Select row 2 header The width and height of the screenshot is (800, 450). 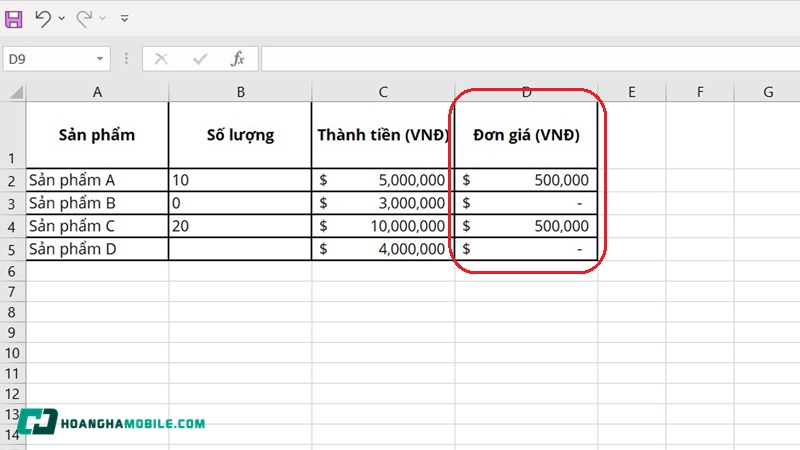12,181
